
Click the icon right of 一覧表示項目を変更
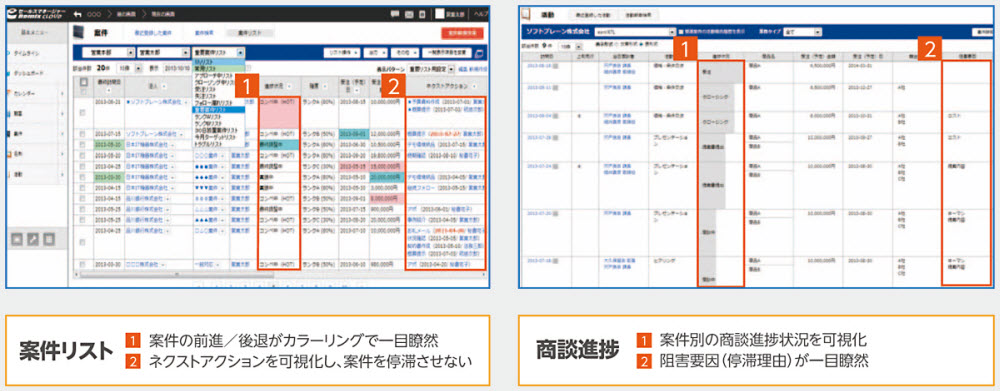coord(479,53)
